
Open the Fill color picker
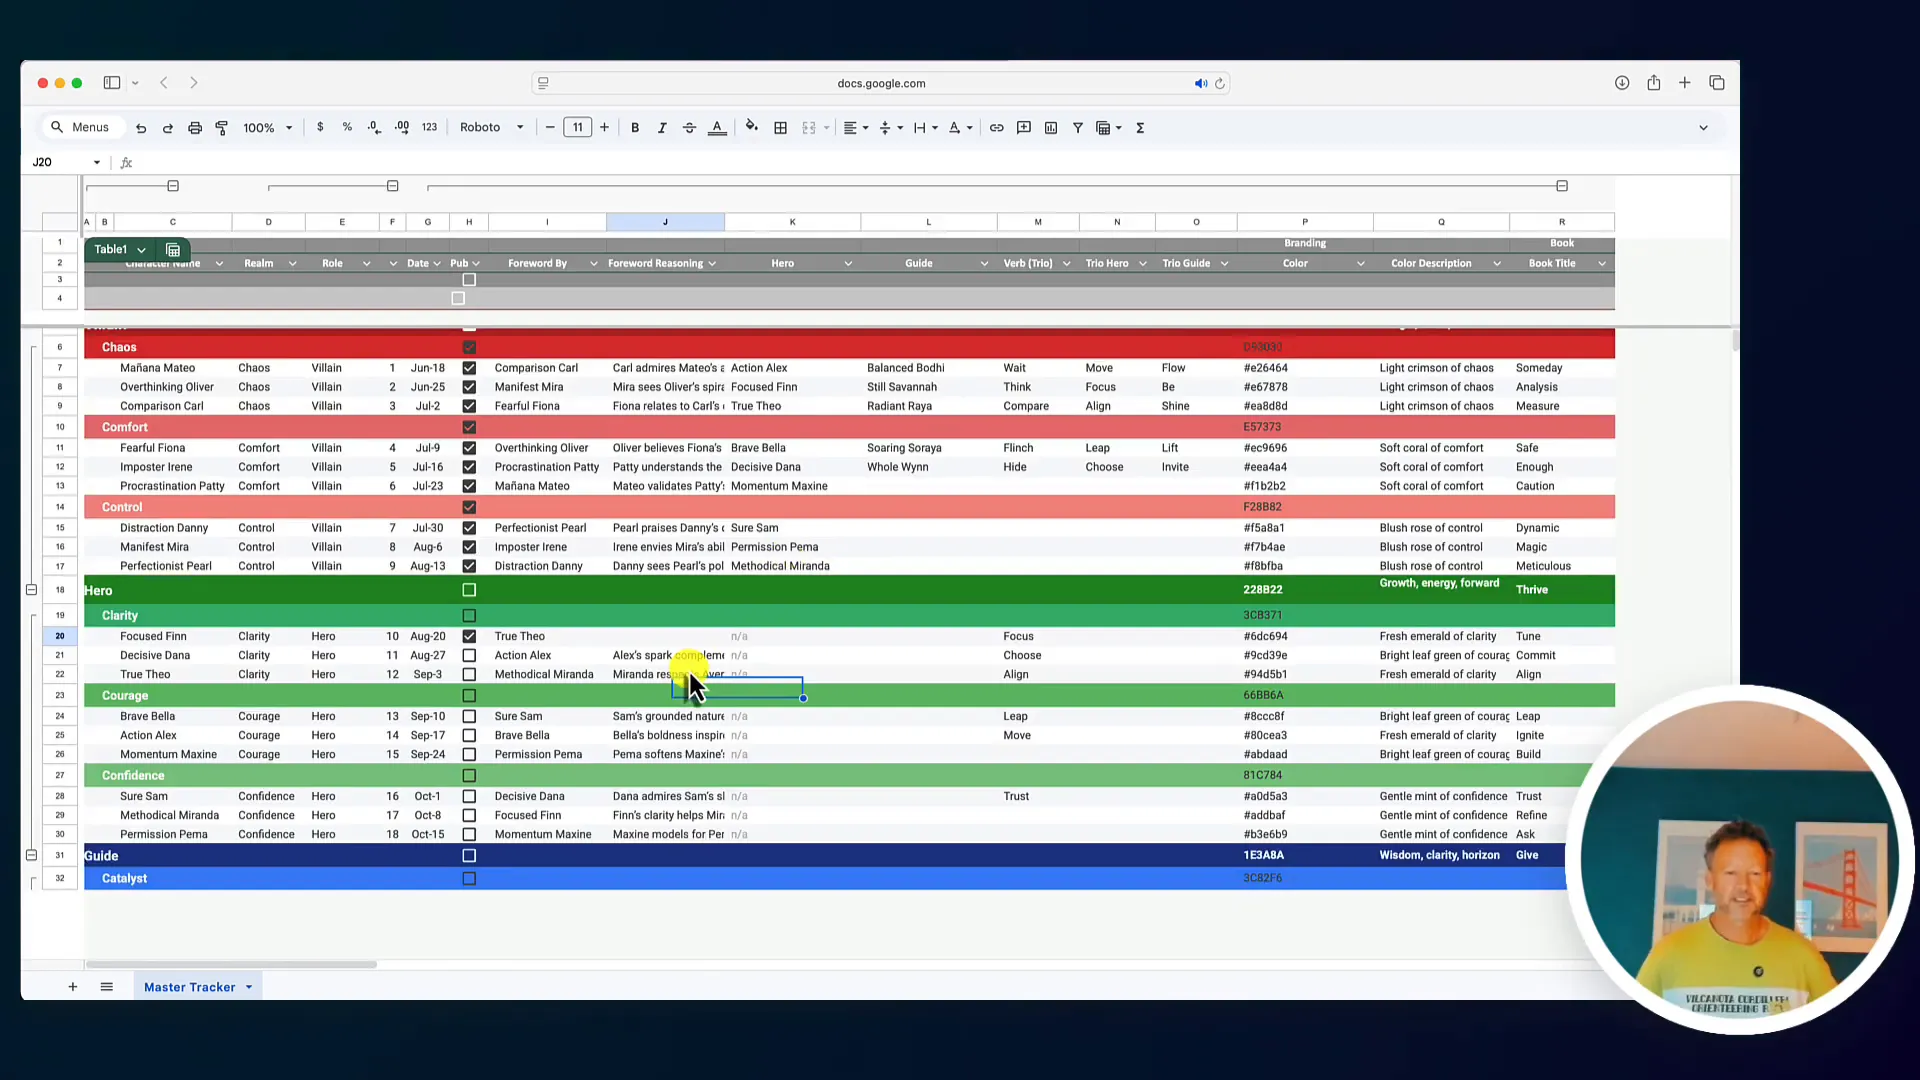[x=752, y=127]
